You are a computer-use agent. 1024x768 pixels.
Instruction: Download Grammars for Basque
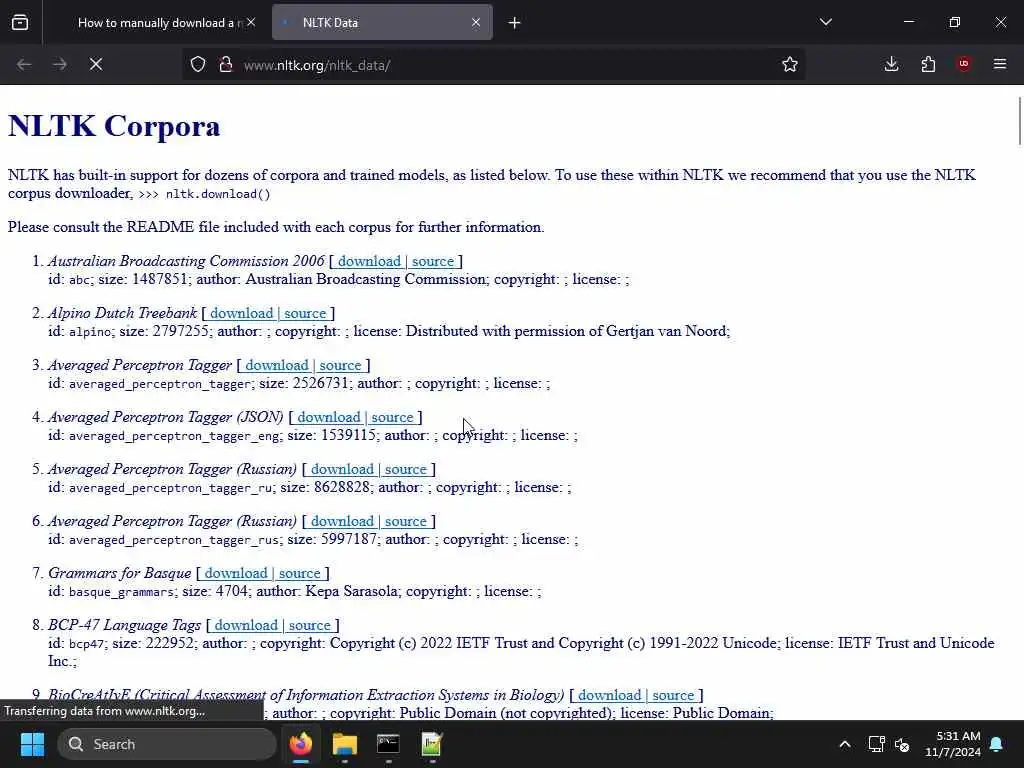(x=236, y=573)
